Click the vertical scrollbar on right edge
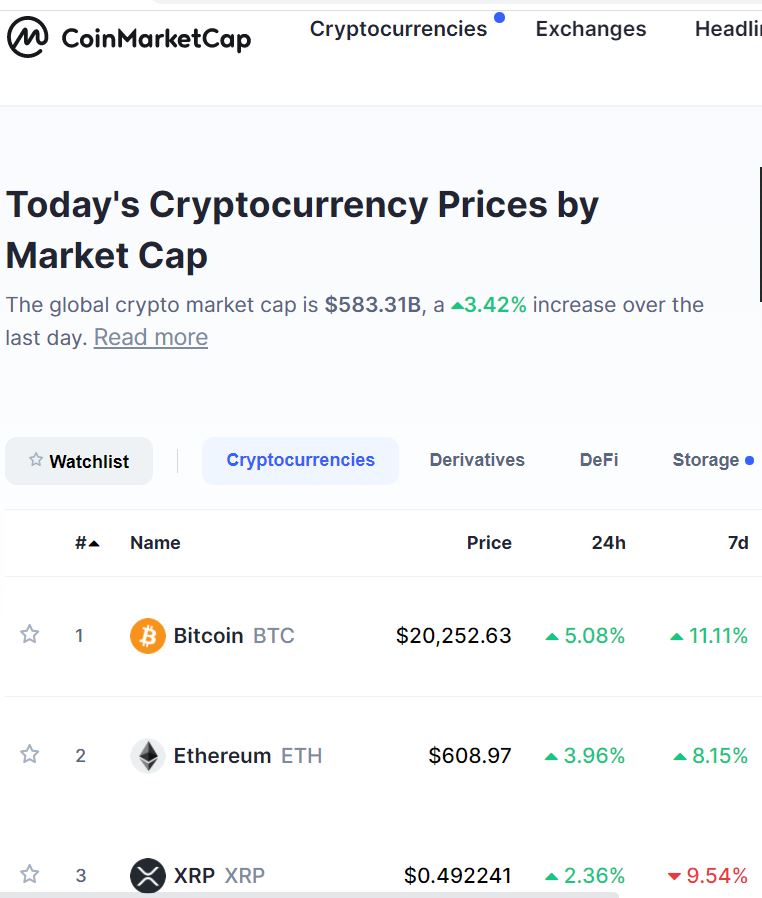The height and width of the screenshot is (898, 762). click(760, 235)
